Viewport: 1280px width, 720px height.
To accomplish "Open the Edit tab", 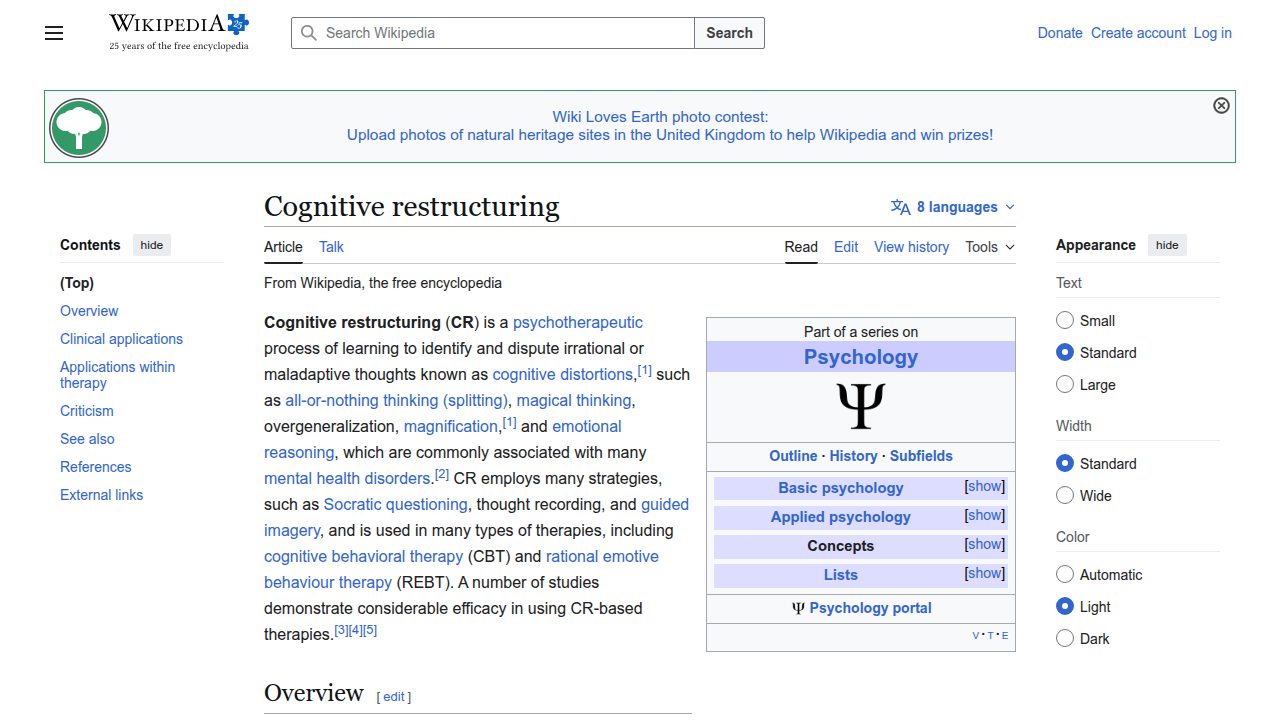I will coord(846,247).
